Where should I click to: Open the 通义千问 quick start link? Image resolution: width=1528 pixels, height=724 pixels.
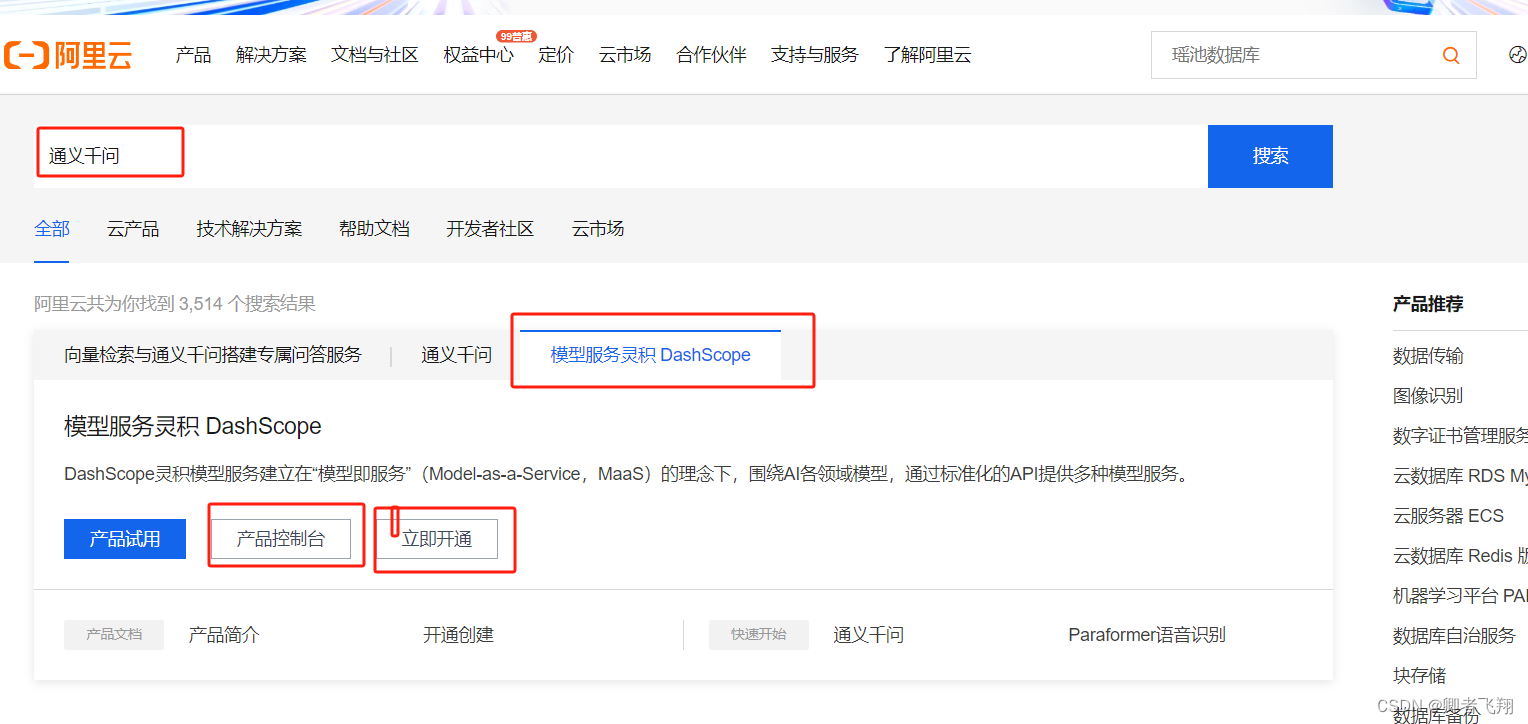coord(868,635)
